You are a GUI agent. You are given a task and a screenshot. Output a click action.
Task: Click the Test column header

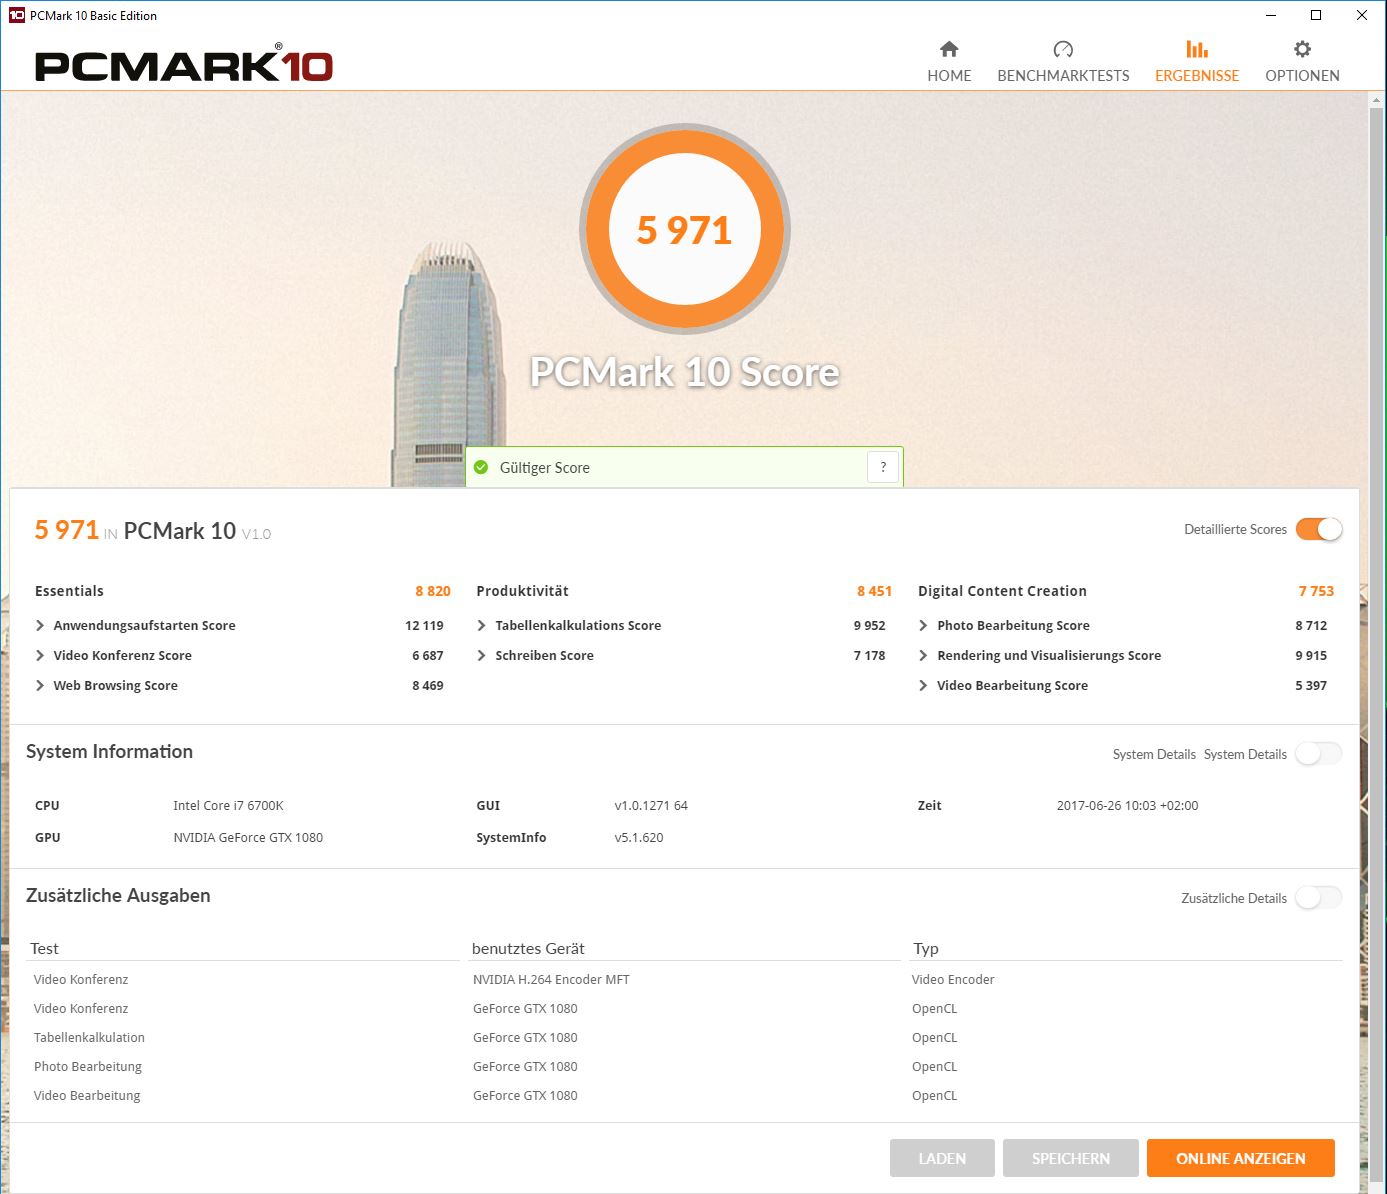pos(44,948)
